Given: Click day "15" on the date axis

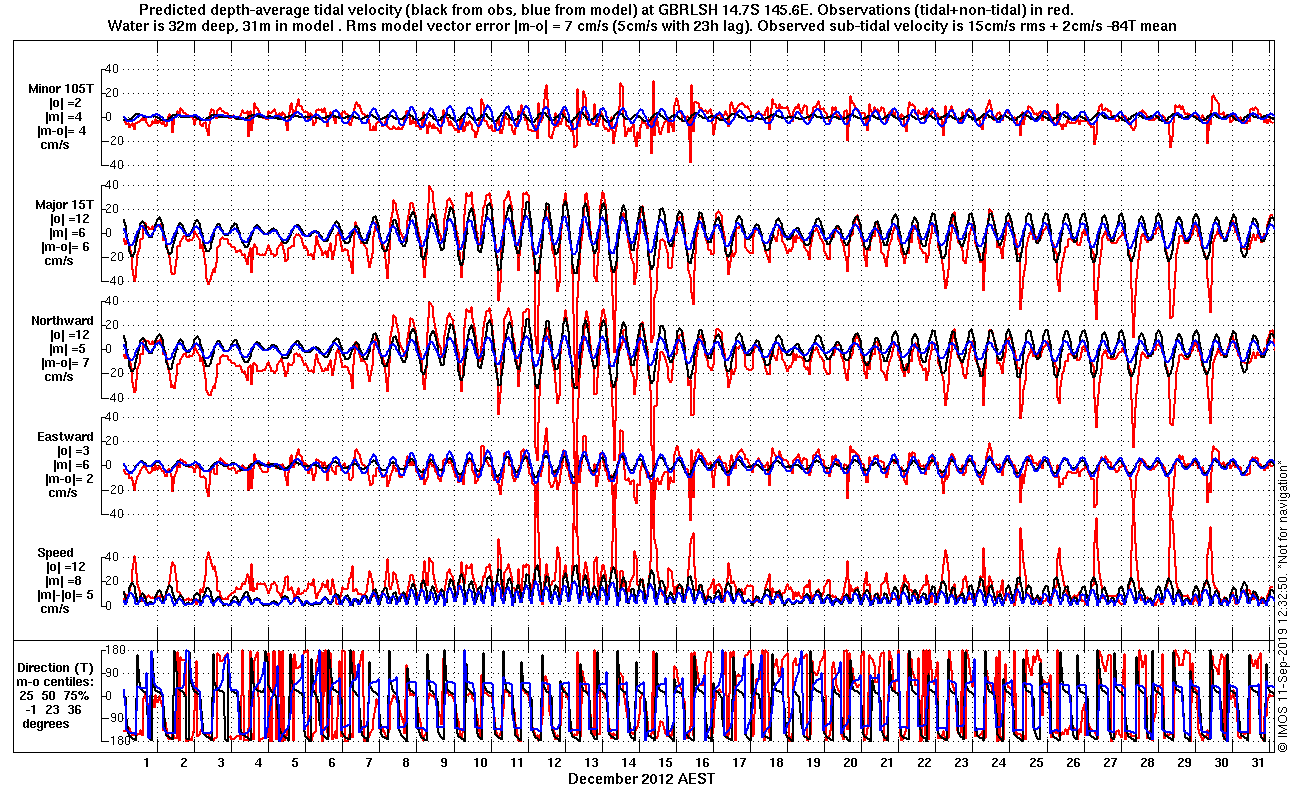Looking at the screenshot, I should point(665,762).
